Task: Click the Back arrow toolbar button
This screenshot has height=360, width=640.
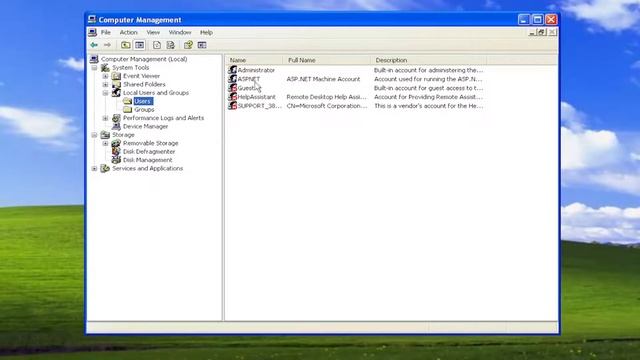Action: click(94, 45)
